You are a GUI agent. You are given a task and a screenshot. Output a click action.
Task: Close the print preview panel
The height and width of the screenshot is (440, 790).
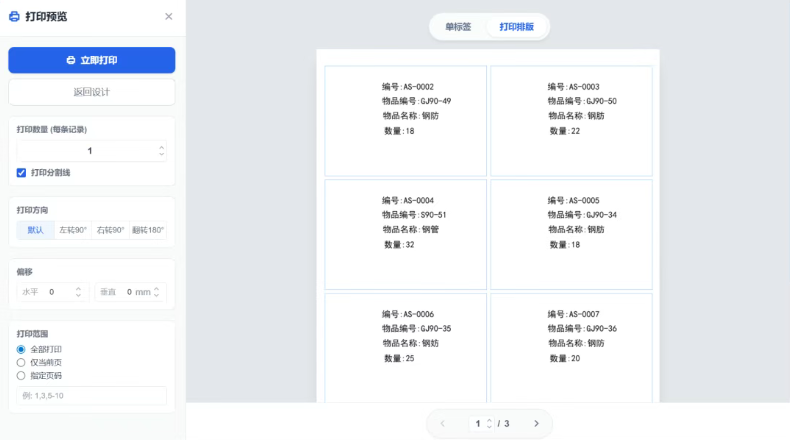pyautogui.click(x=169, y=17)
